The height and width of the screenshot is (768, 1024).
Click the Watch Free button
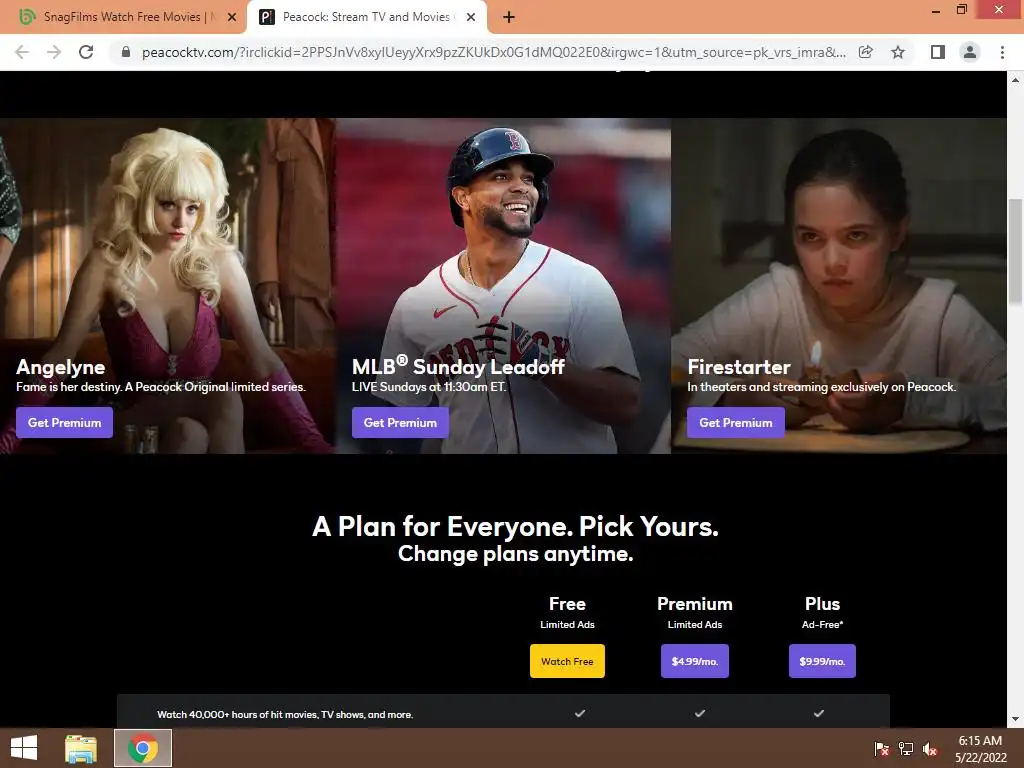coord(567,661)
